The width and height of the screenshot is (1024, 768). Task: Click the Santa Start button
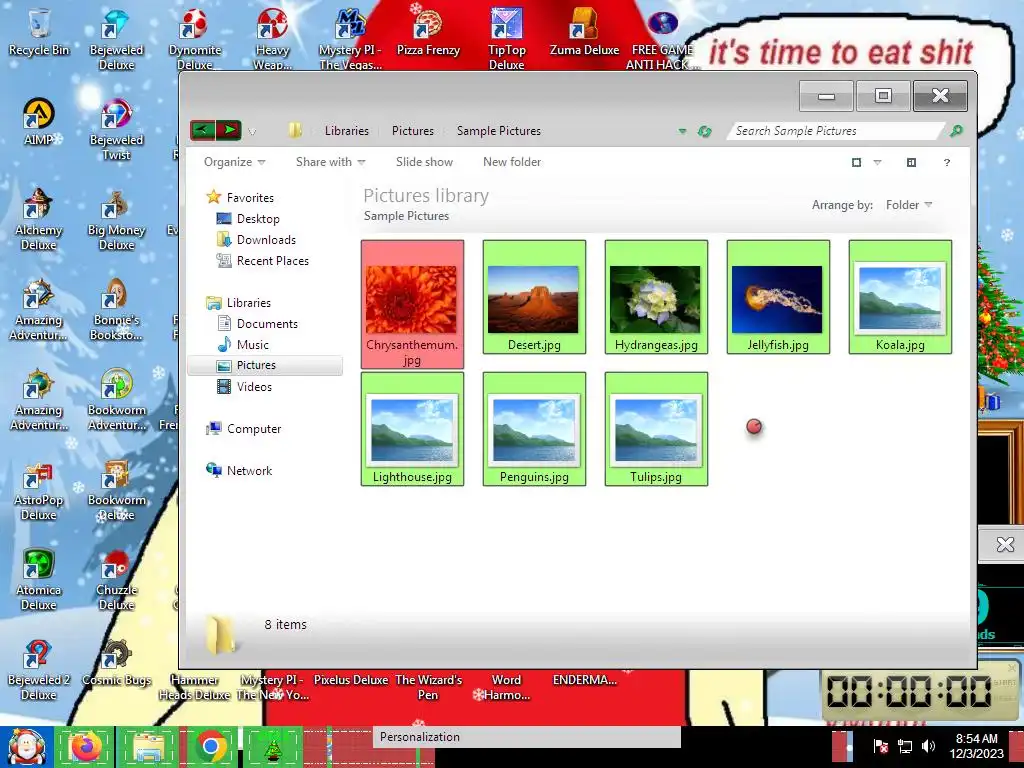click(26, 747)
